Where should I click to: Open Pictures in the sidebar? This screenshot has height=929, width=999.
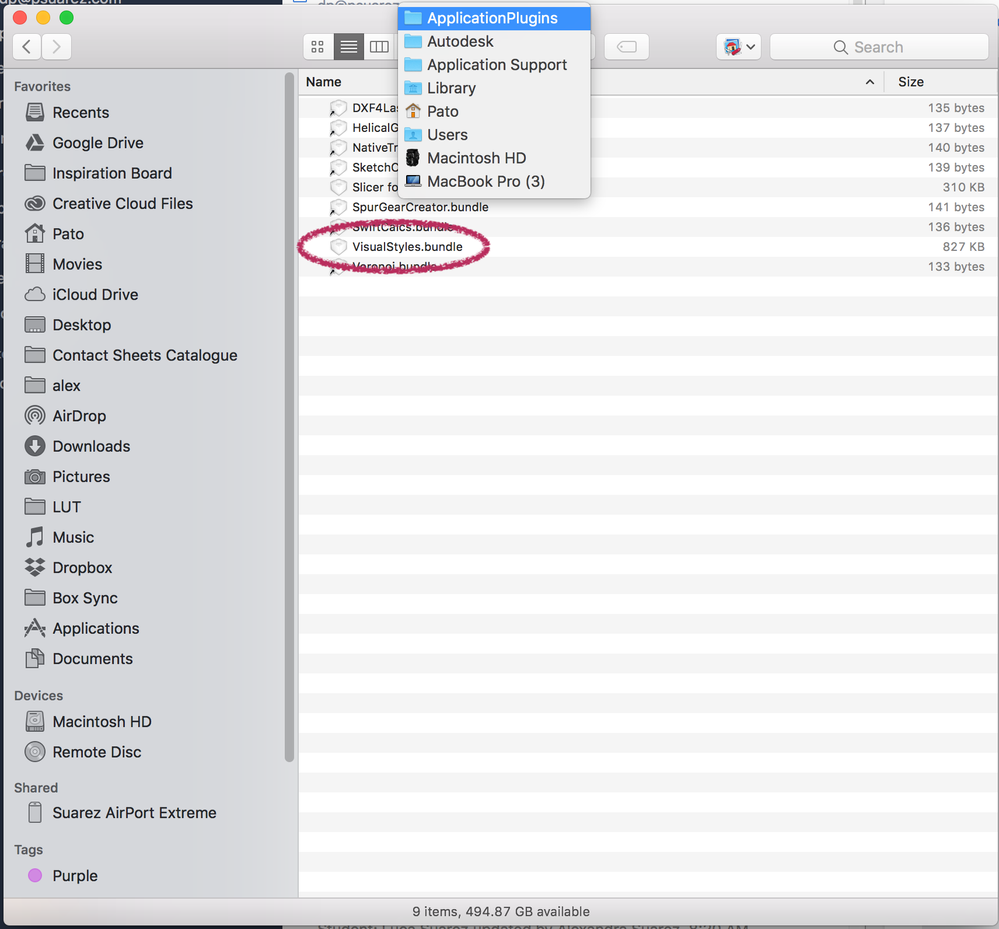(67, 477)
